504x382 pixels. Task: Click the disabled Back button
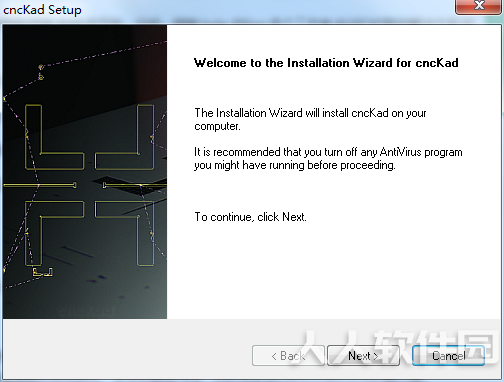click(288, 356)
